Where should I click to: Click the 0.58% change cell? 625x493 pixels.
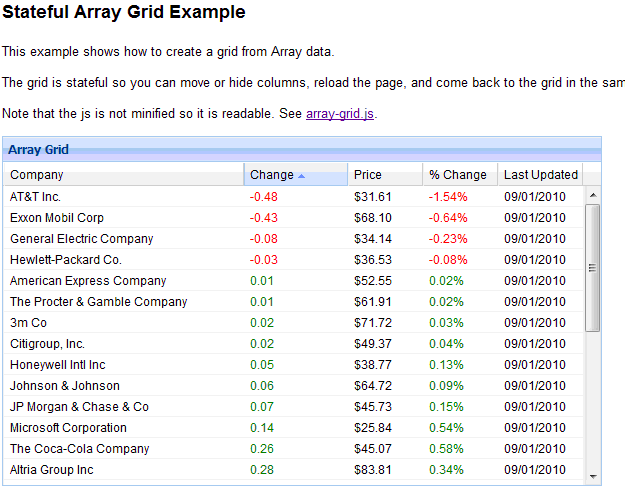(446, 449)
